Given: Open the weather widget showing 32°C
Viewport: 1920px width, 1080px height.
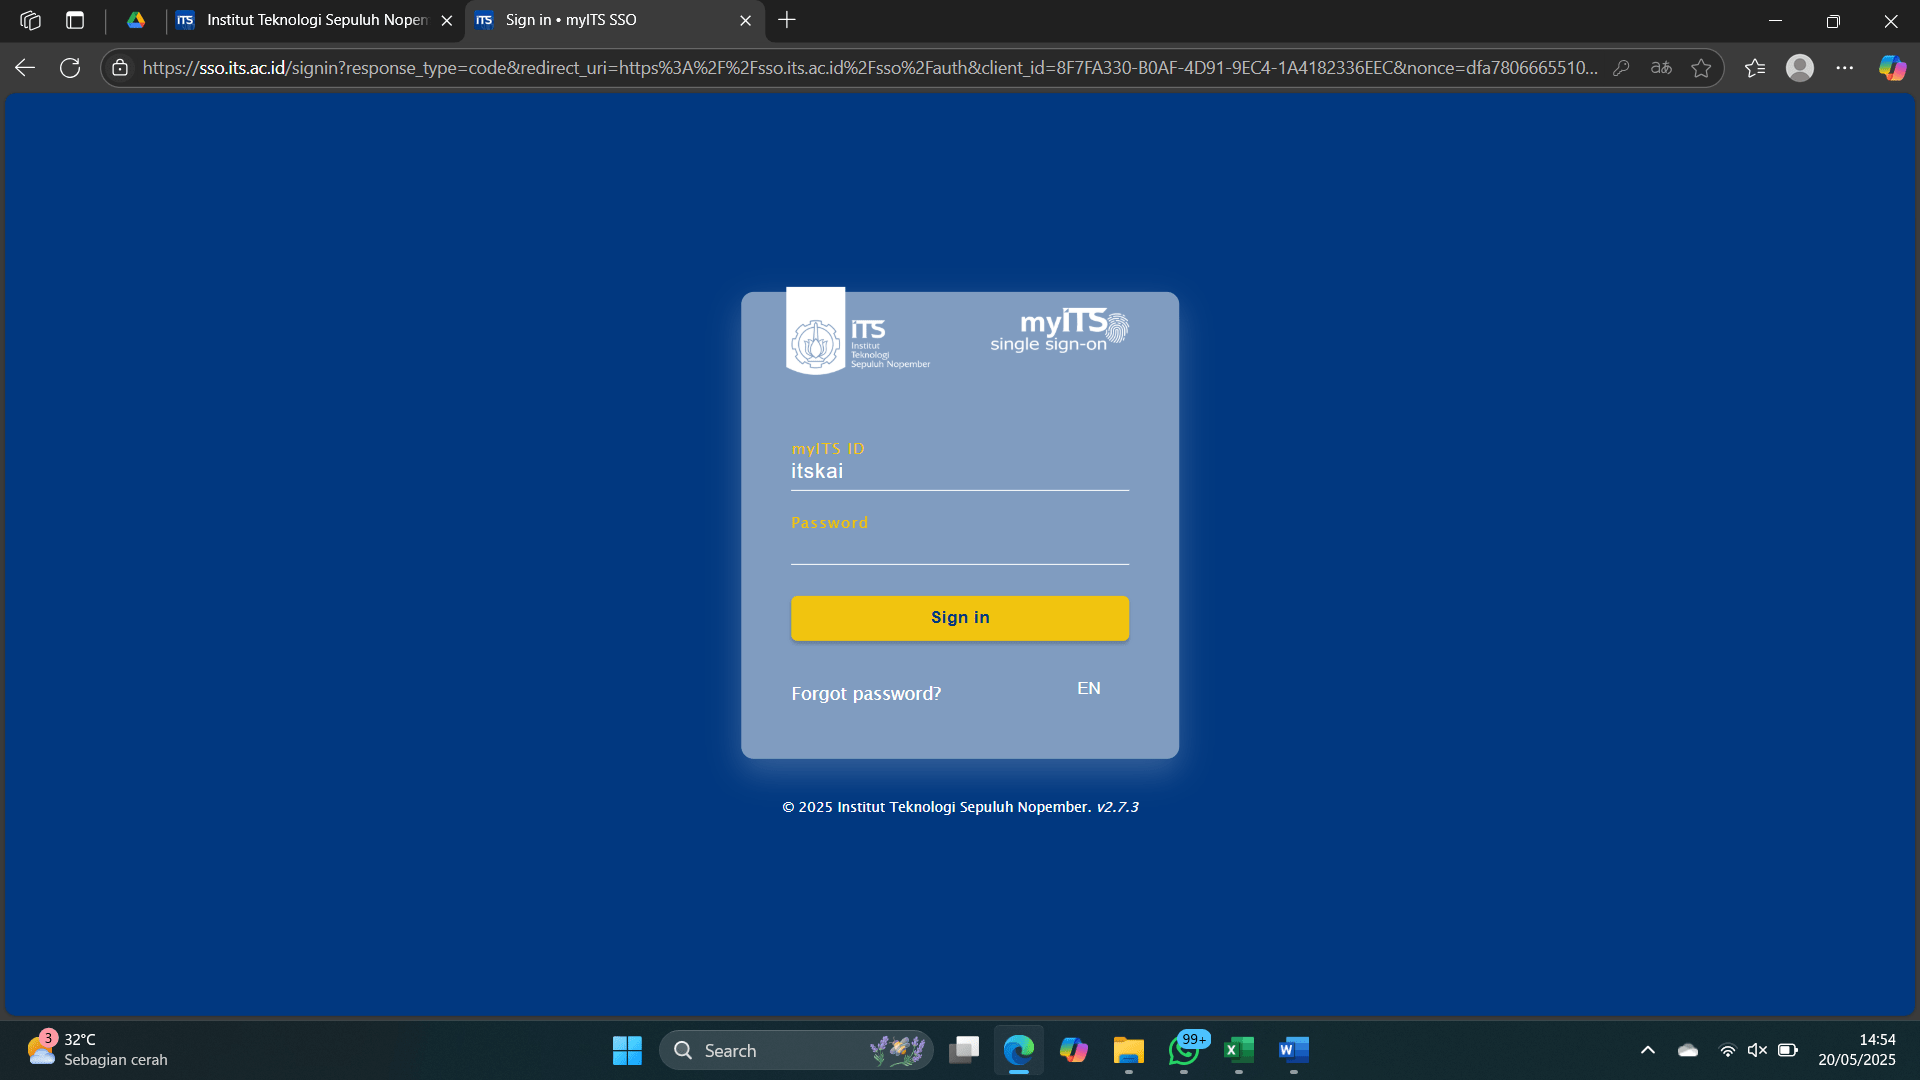Looking at the screenshot, I should point(97,1050).
